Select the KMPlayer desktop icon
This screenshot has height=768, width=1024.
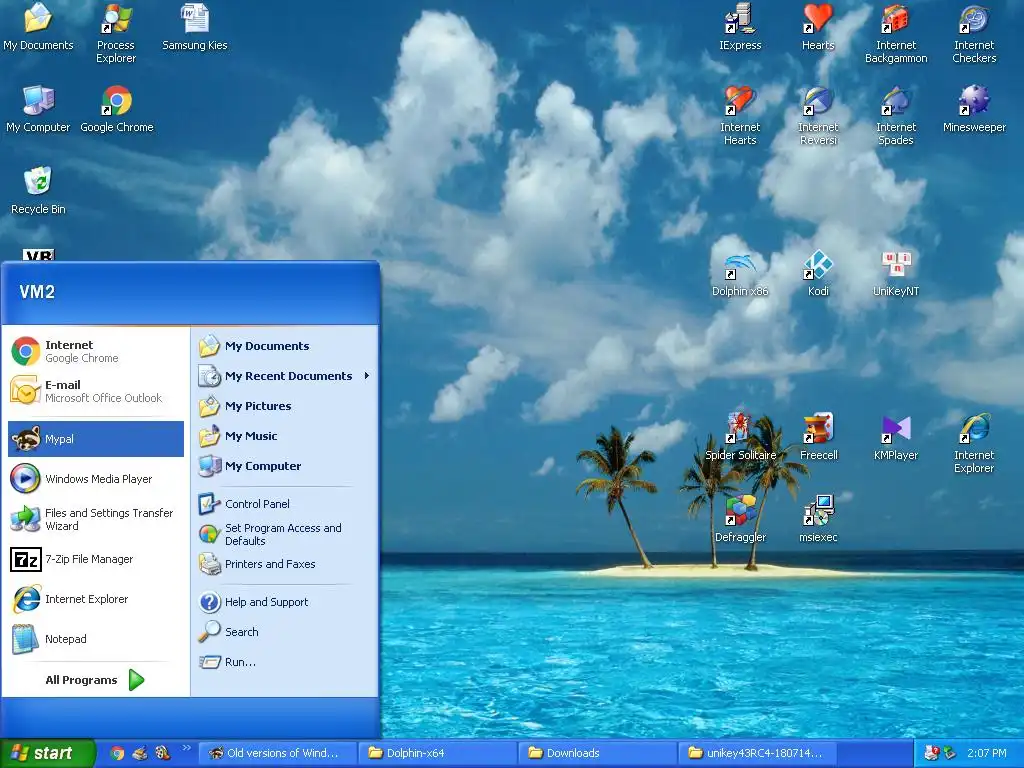pyautogui.click(x=896, y=438)
